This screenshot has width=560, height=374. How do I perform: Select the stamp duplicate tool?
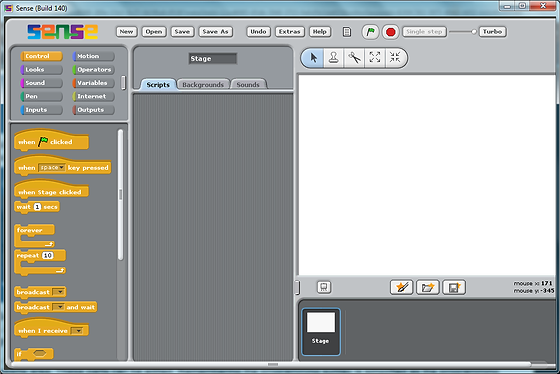(x=334, y=58)
